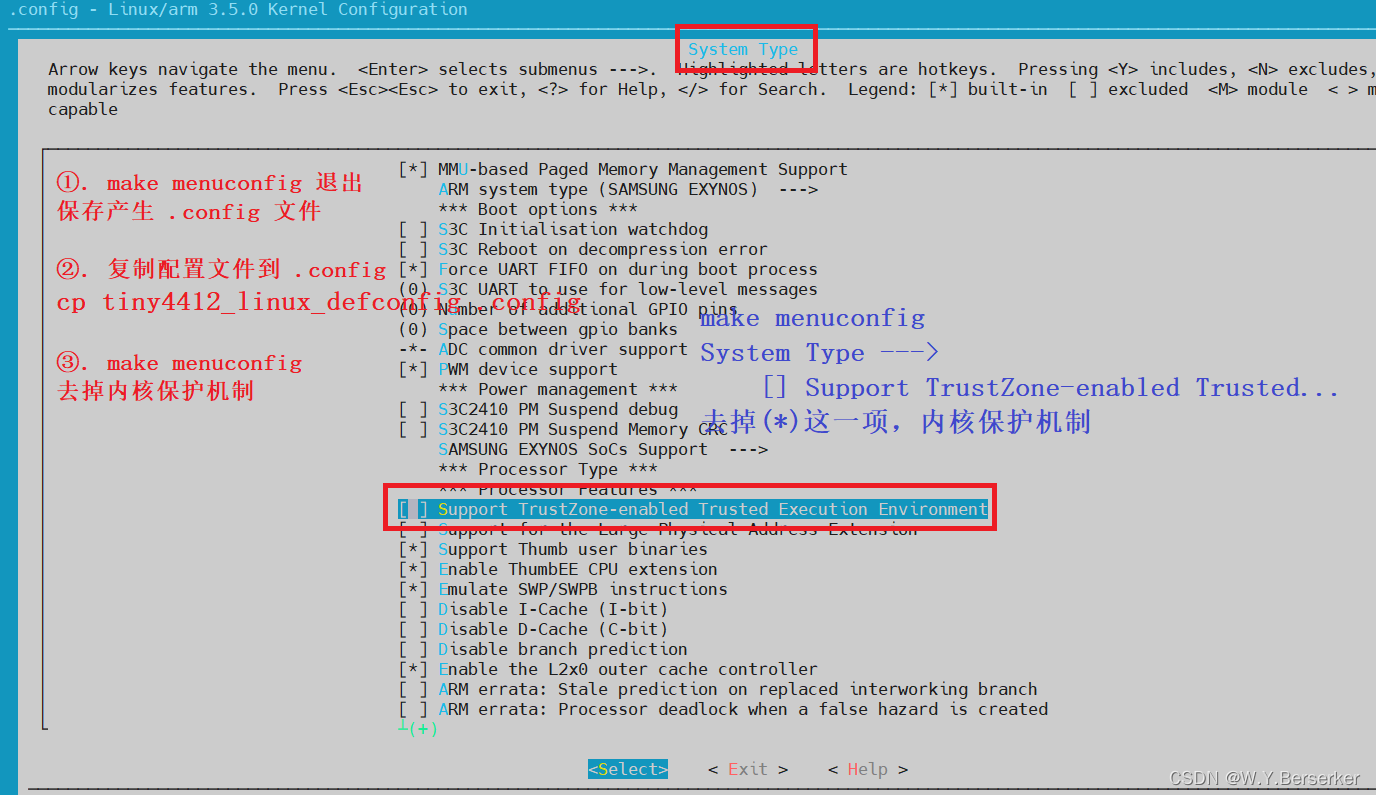Enable S3C Initialisation watchdog option
1376x795 pixels.
click(553, 229)
